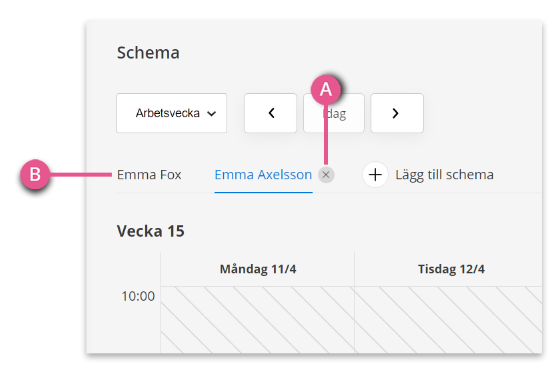Image resolution: width=554 pixels, height=368 pixels.
Task: Select the Emma Axelsson schedule tab
Action: pos(263,175)
